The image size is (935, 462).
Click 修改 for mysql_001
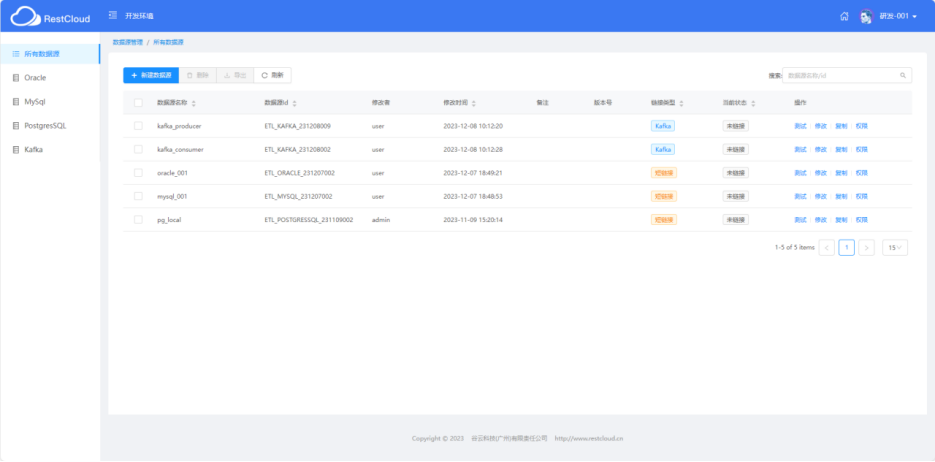point(821,196)
